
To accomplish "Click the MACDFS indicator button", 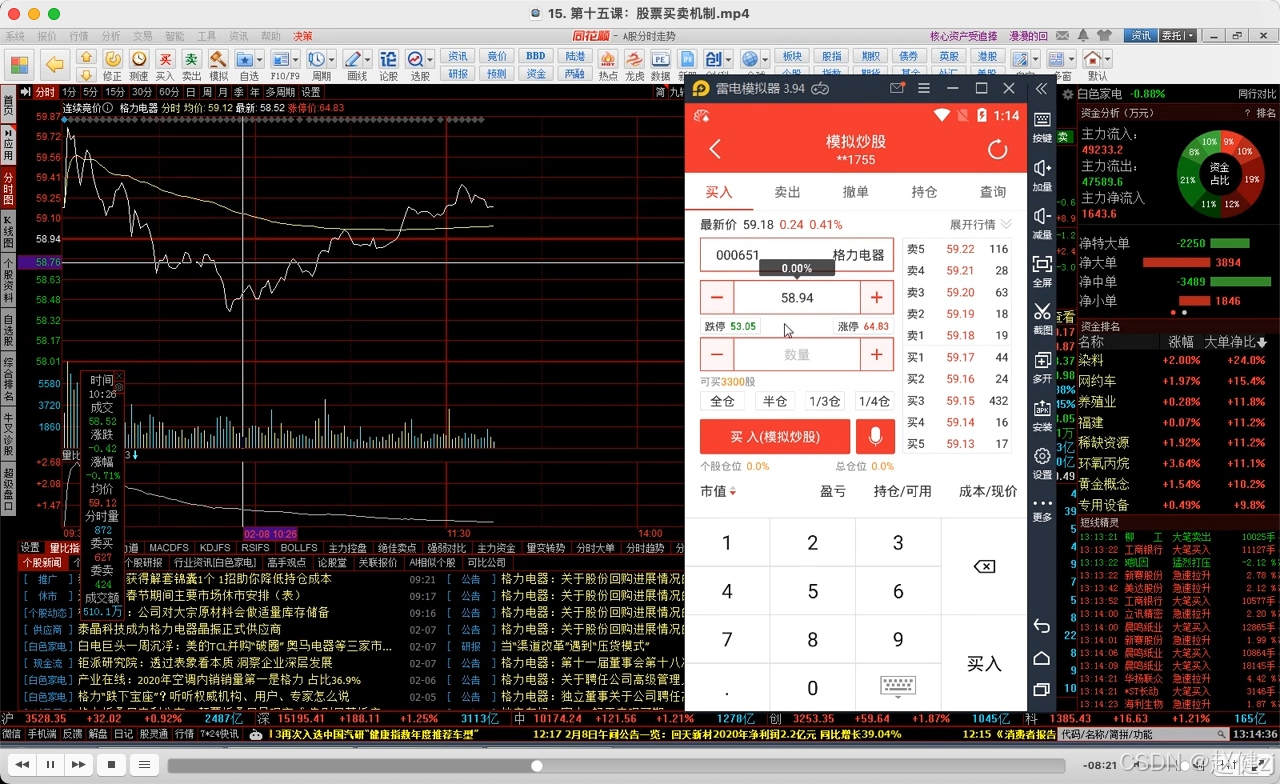I will click(x=169, y=548).
